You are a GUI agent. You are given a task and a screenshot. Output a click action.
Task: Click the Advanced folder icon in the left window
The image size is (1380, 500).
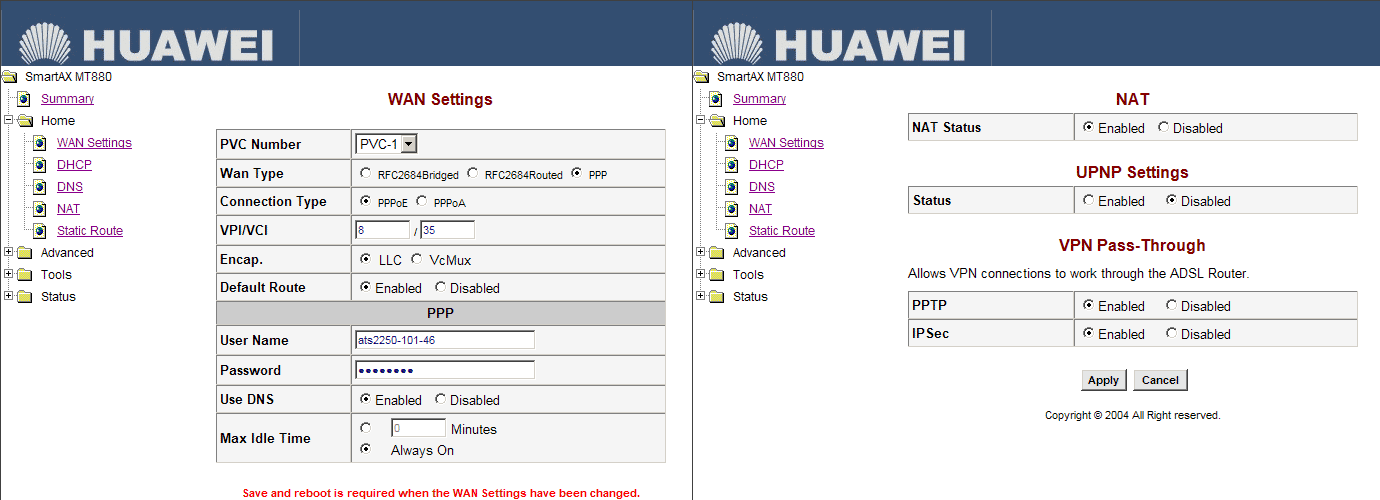(25, 253)
